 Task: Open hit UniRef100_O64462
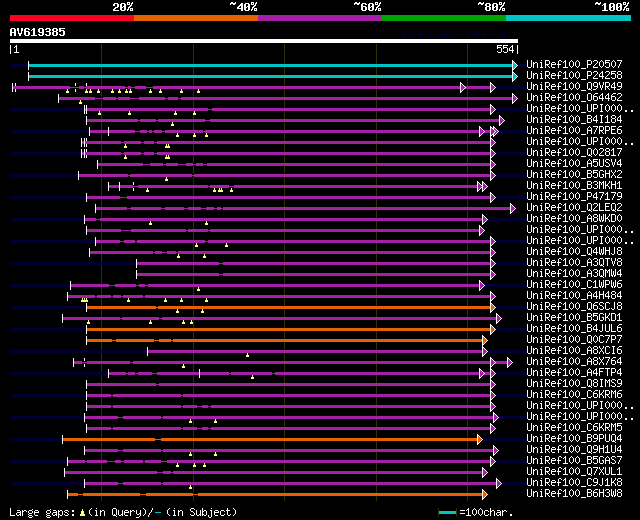[x=574, y=98]
